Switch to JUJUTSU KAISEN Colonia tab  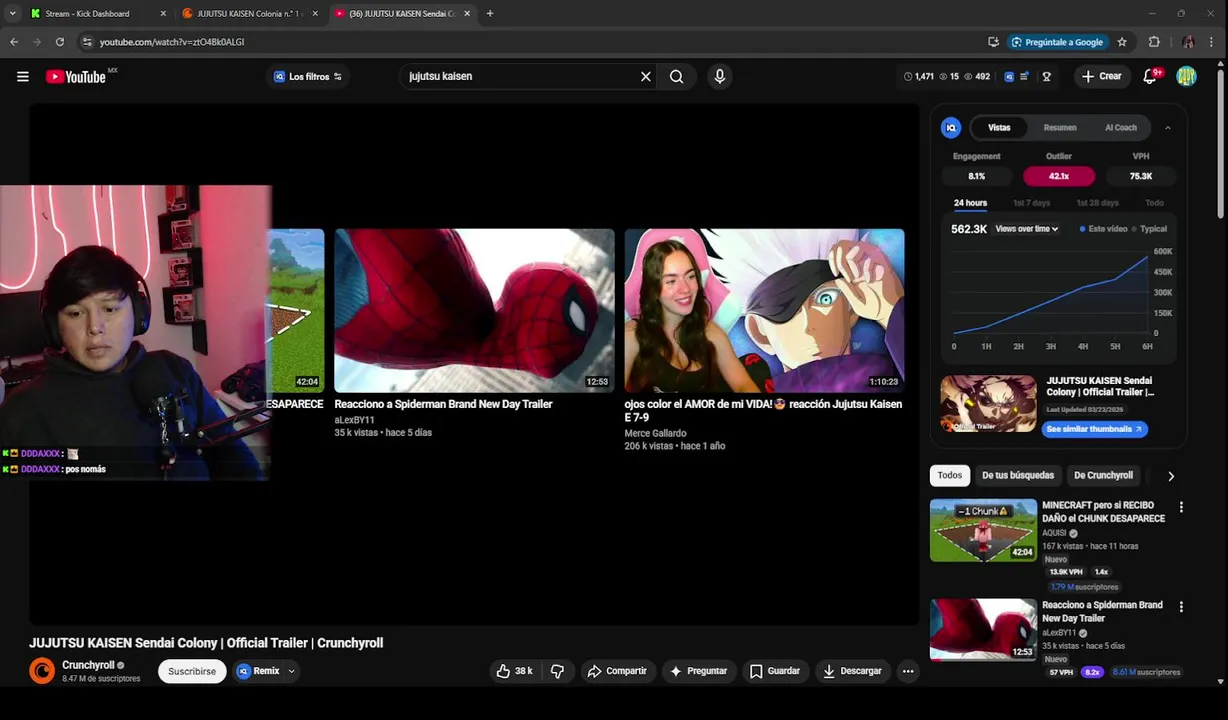pyautogui.click(x=250, y=13)
